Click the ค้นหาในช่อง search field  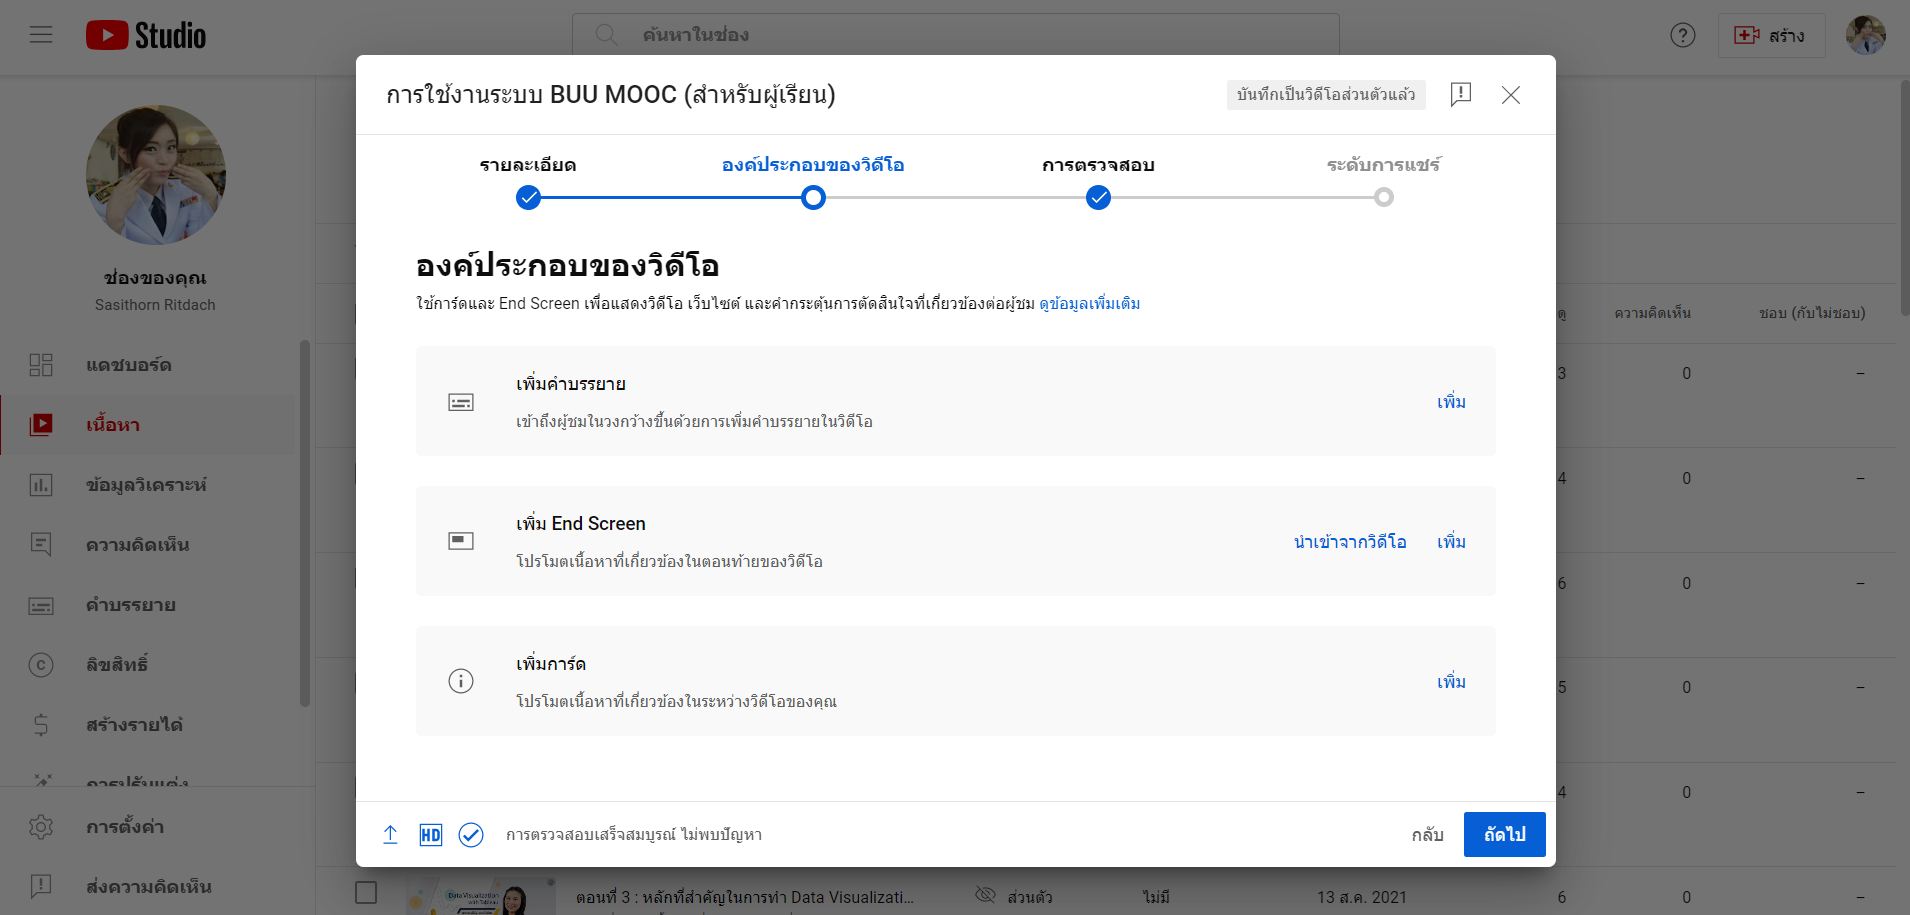pos(955,35)
